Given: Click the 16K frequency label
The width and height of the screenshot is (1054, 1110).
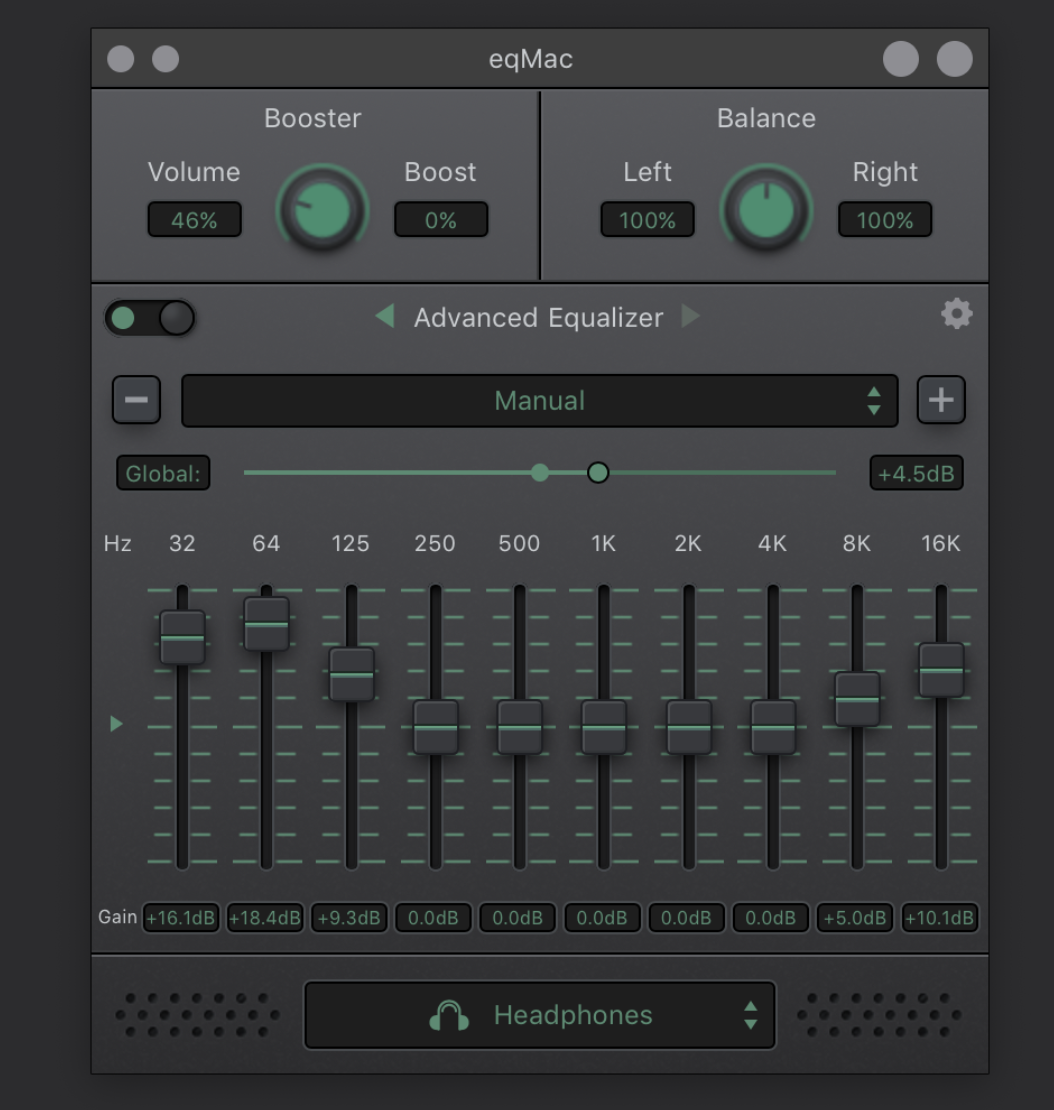Looking at the screenshot, I should coord(940,544).
